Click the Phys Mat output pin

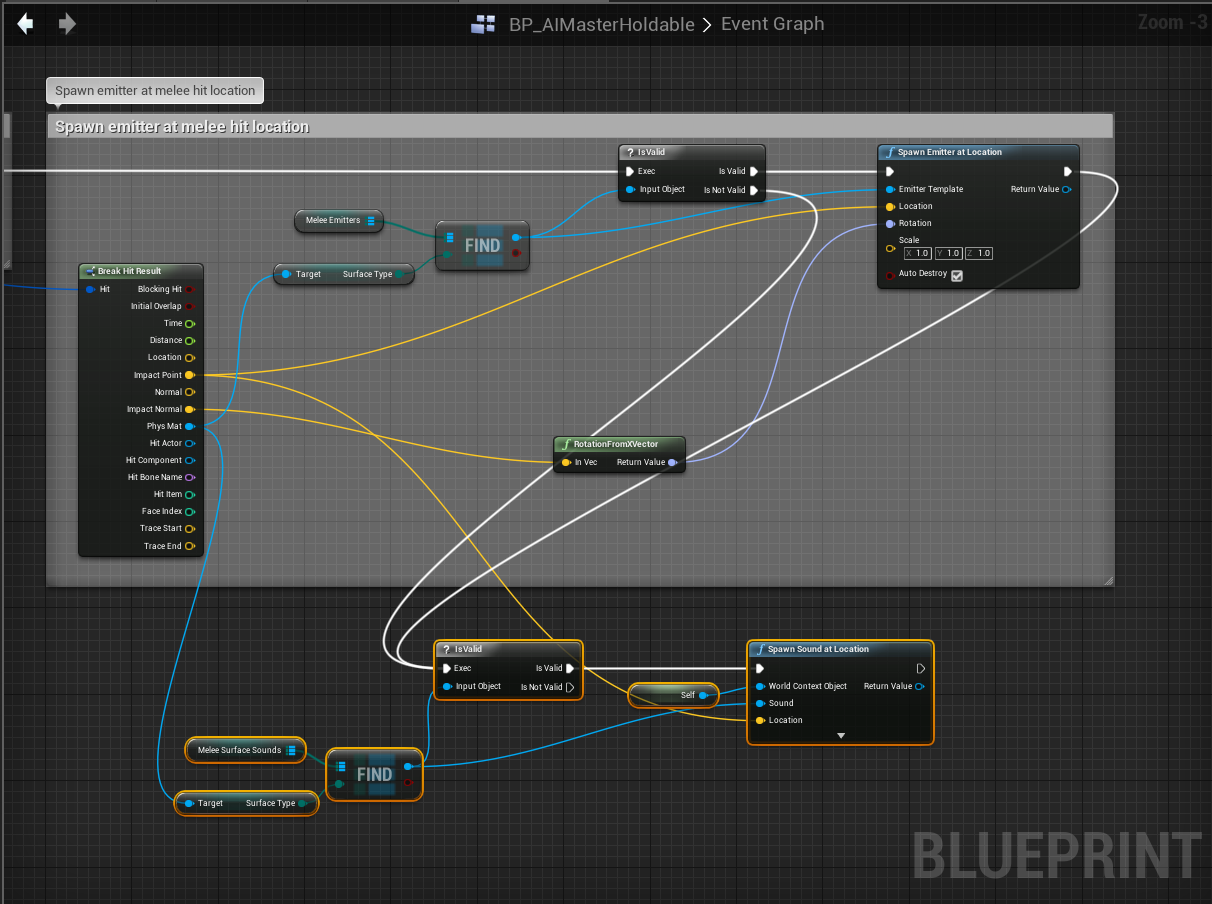pyautogui.click(x=190, y=426)
